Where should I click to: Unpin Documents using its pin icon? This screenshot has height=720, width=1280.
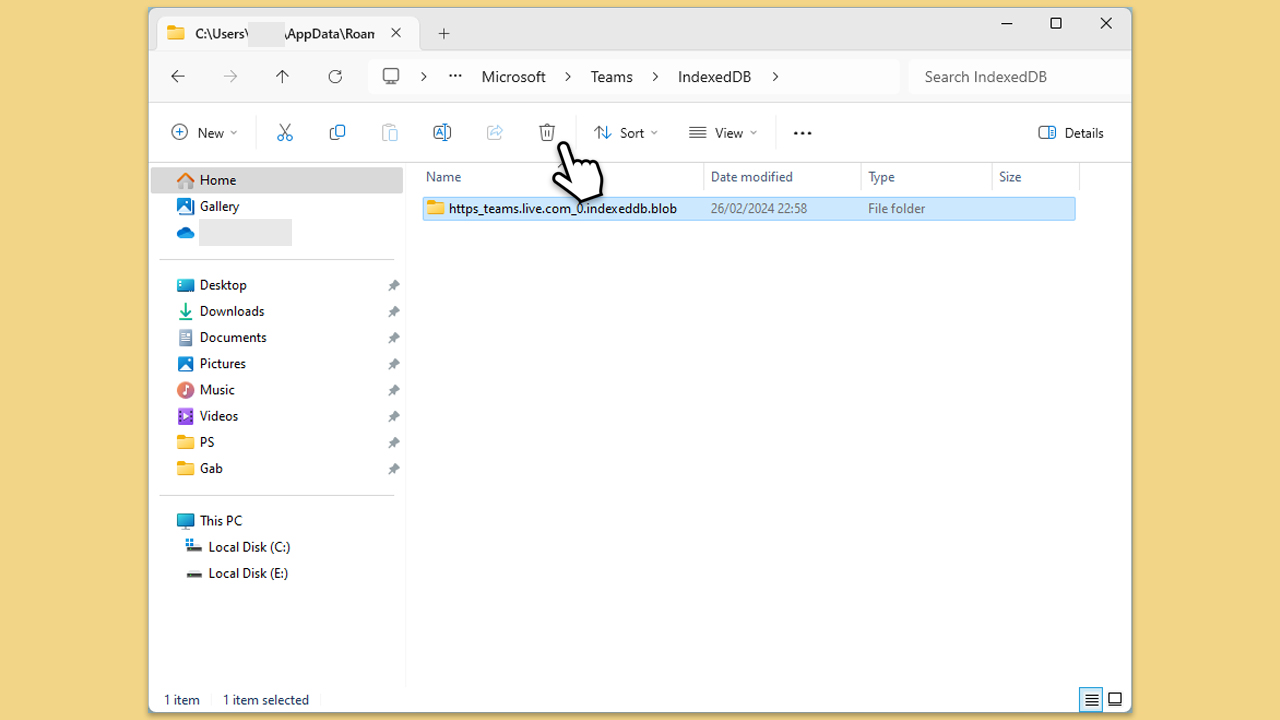tap(394, 338)
